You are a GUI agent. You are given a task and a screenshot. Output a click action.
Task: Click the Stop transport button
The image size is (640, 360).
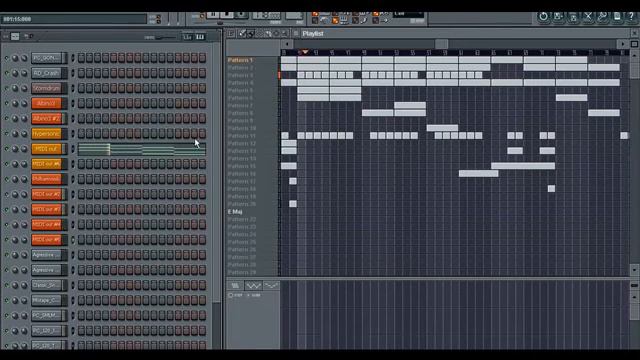tap(227, 16)
